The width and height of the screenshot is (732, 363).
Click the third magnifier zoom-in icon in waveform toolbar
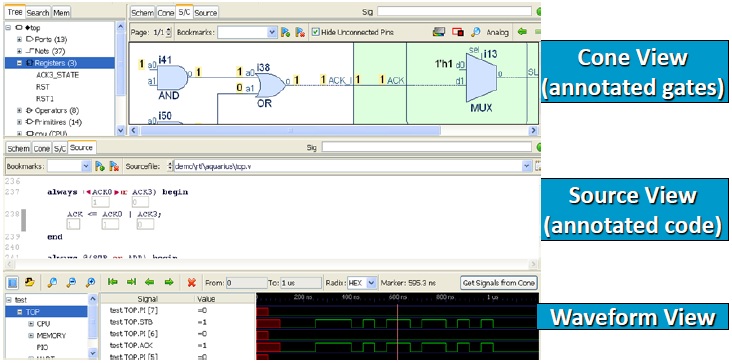[x=91, y=282]
